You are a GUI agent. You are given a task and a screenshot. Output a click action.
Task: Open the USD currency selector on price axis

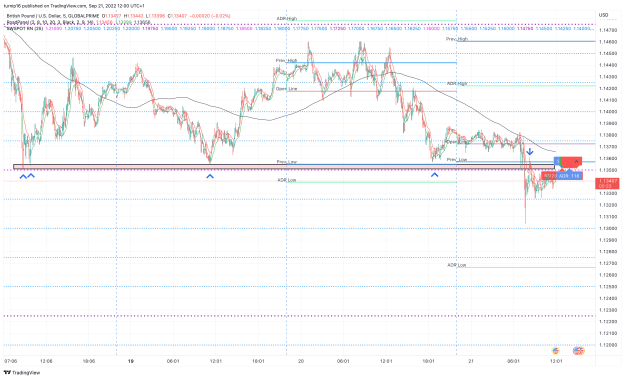tap(603, 15)
